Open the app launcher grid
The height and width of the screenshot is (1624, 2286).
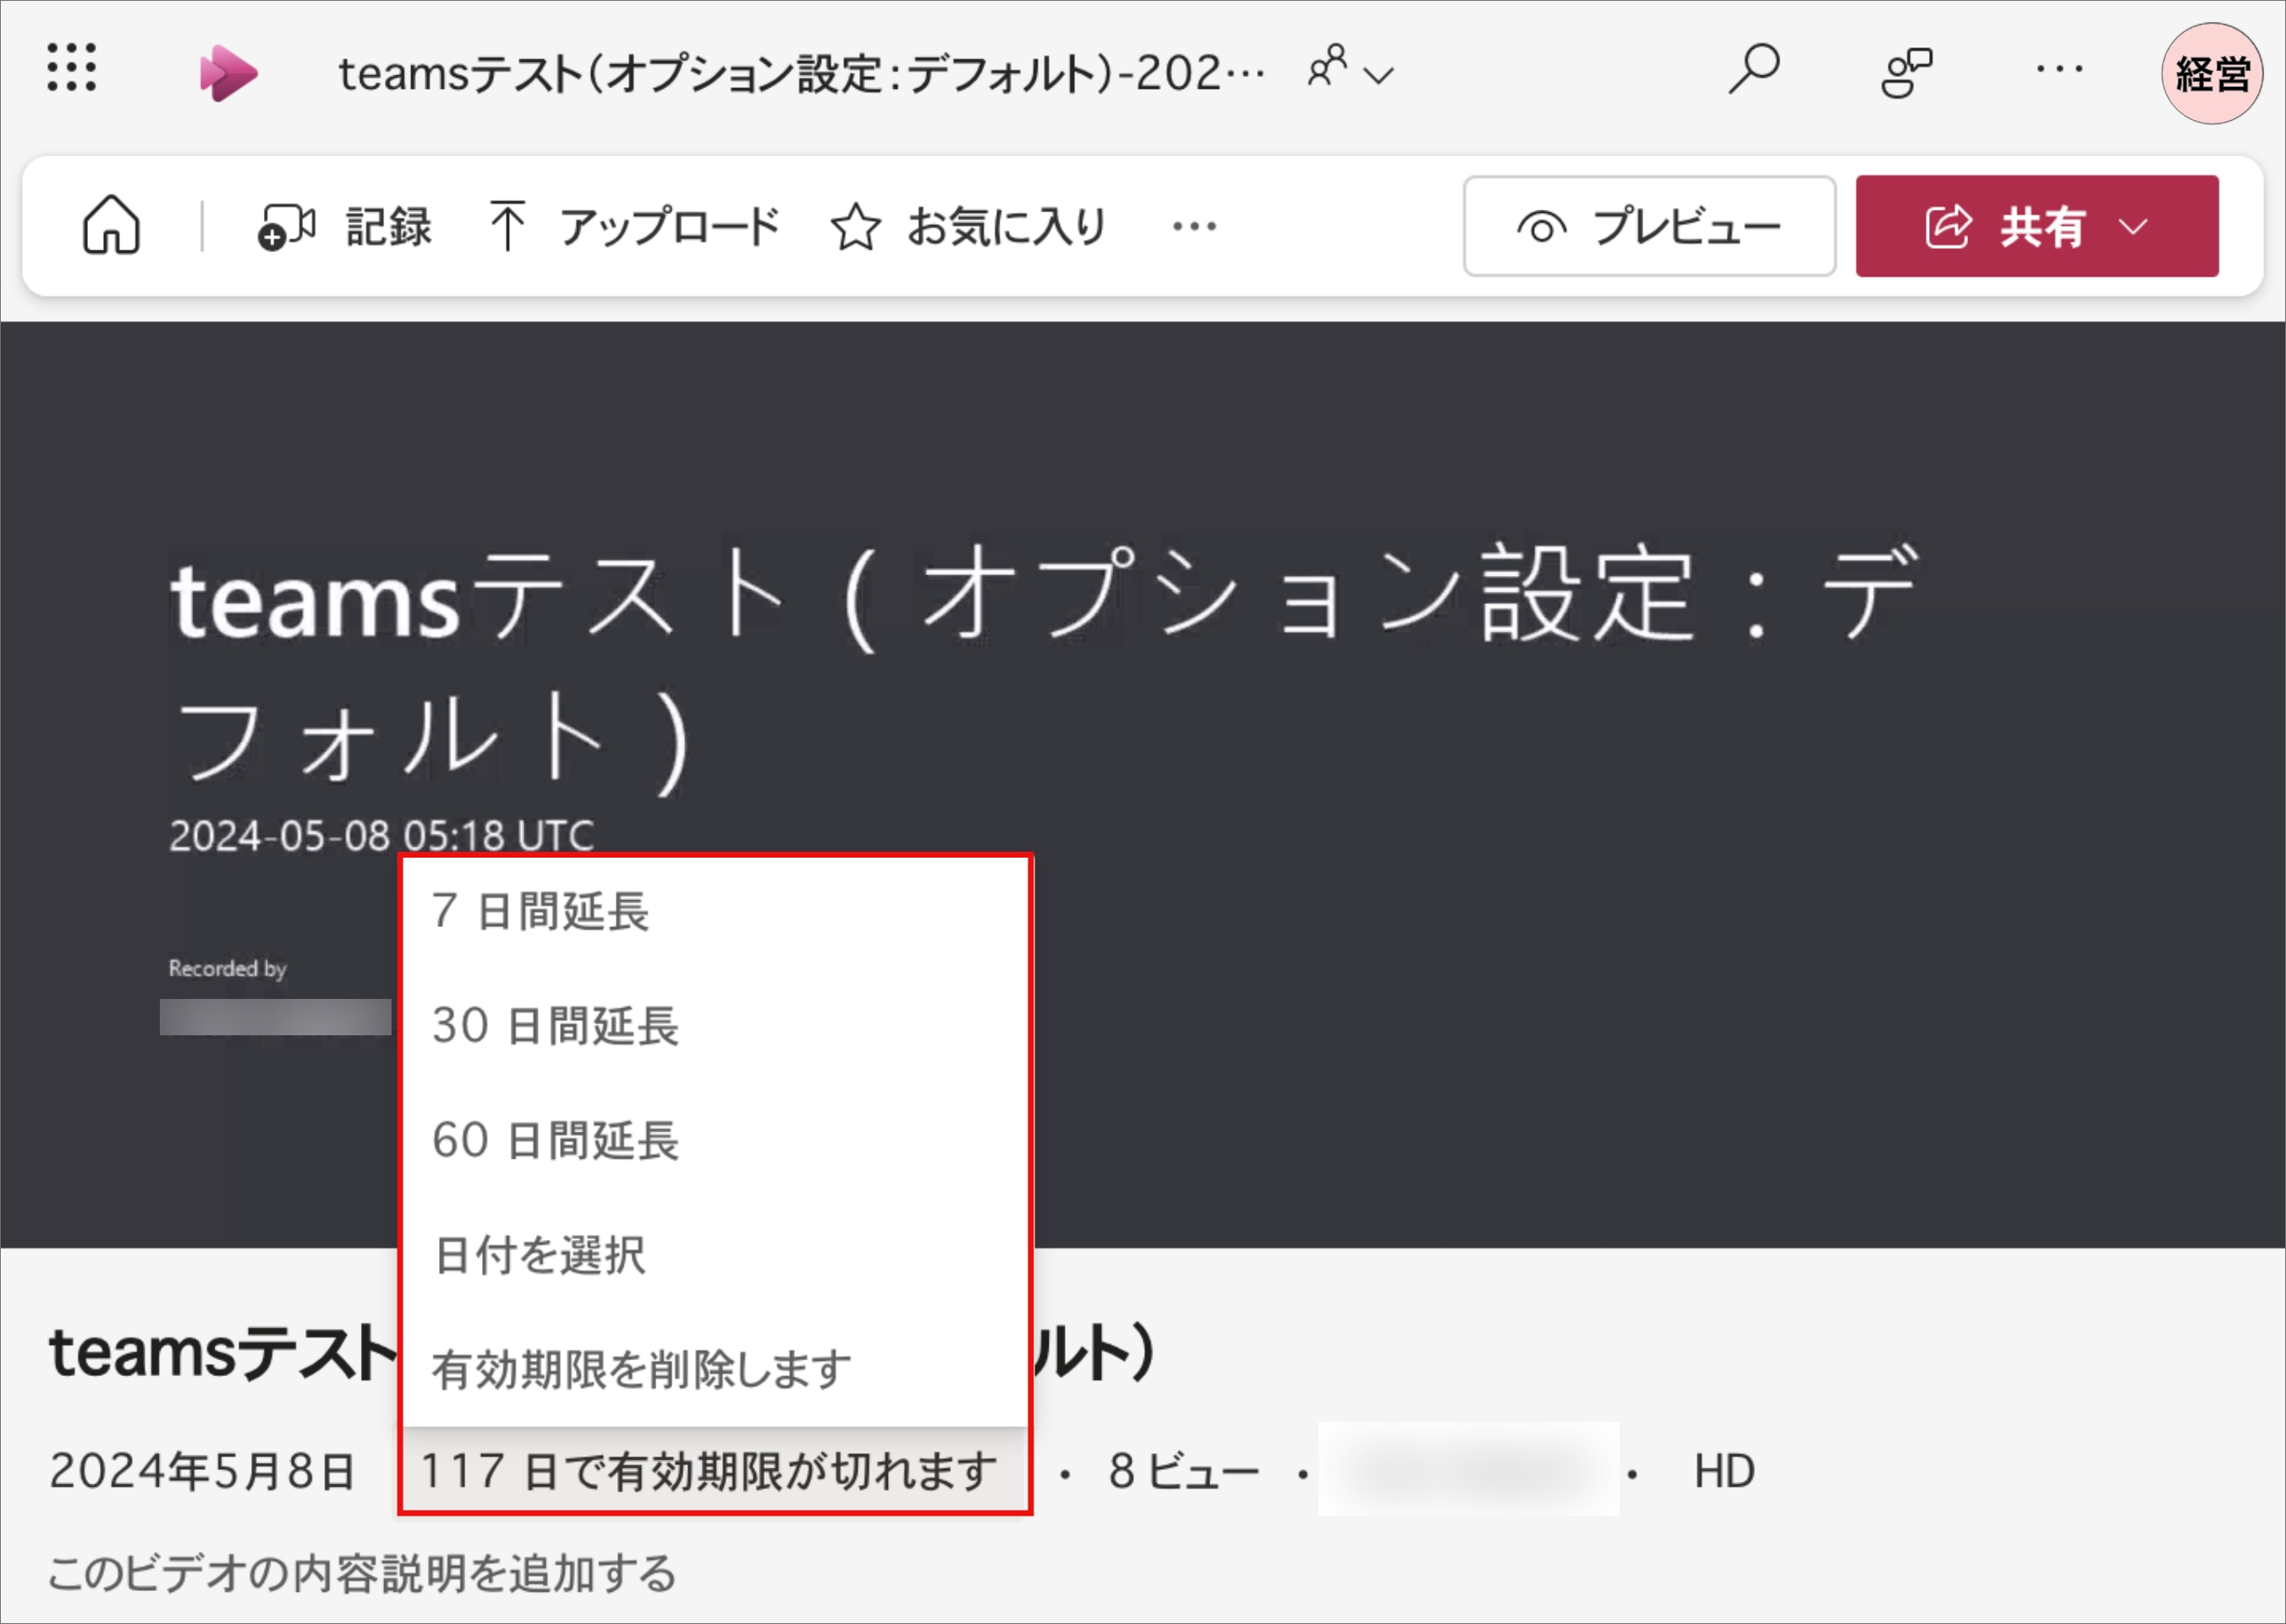(x=72, y=68)
